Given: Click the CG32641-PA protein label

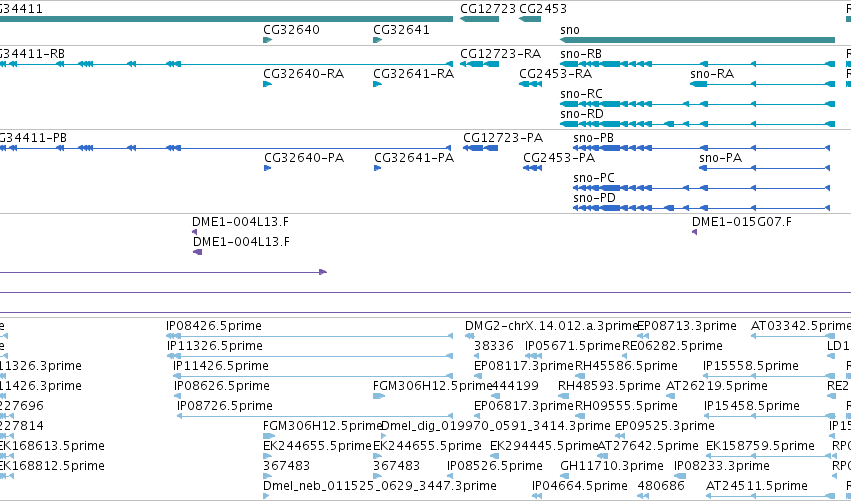Looking at the screenshot, I should click(x=414, y=158).
